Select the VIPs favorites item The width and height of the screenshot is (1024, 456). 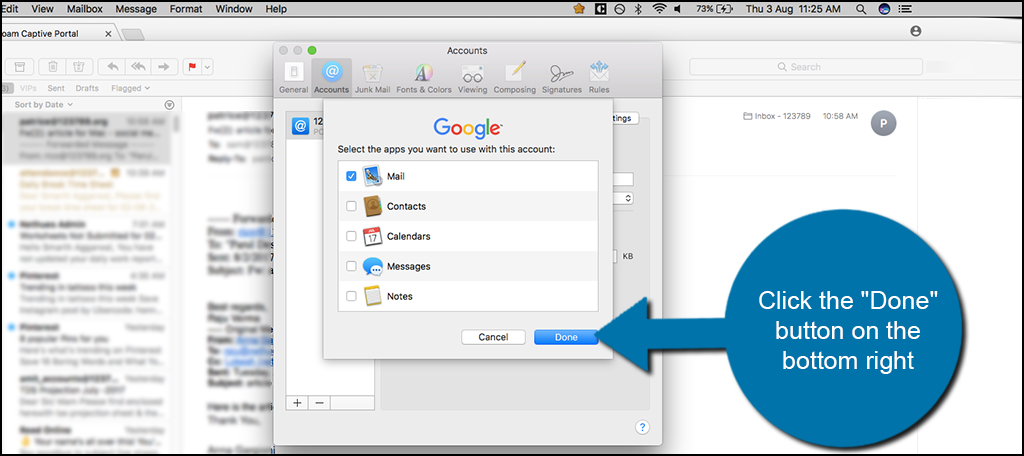[x=28, y=88]
